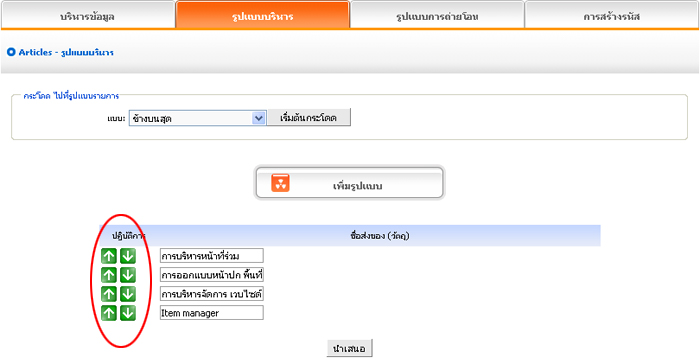Open the รูปแบบการถ่ายโอน tab
This screenshot has width=700, height=364.
coord(437,15)
